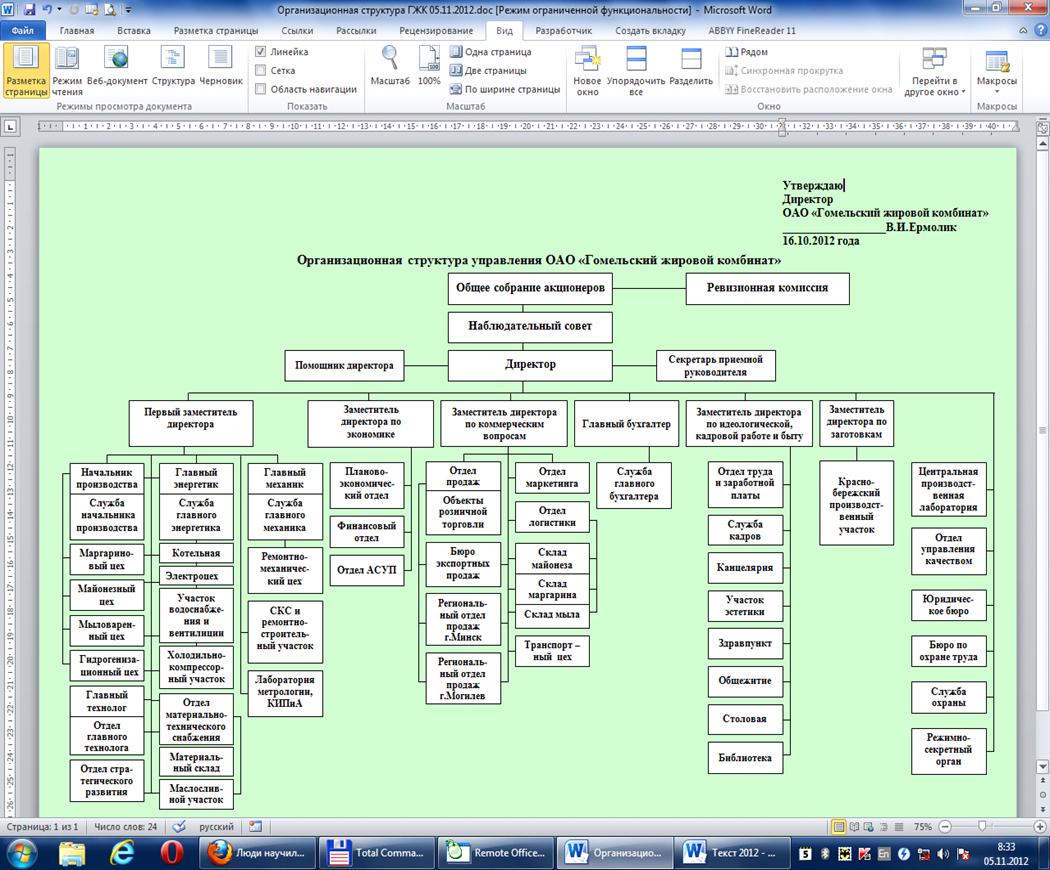Uncheck the Линейка ruler checkbox
1050x870 pixels.
coord(261,52)
